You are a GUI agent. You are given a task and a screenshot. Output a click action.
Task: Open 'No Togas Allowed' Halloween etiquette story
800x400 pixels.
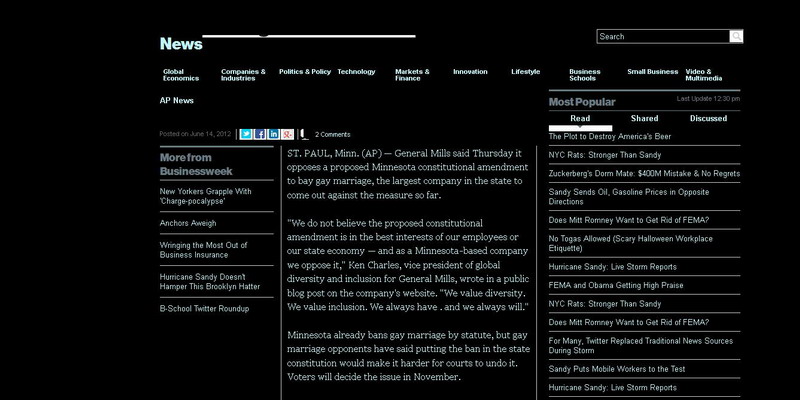point(631,243)
